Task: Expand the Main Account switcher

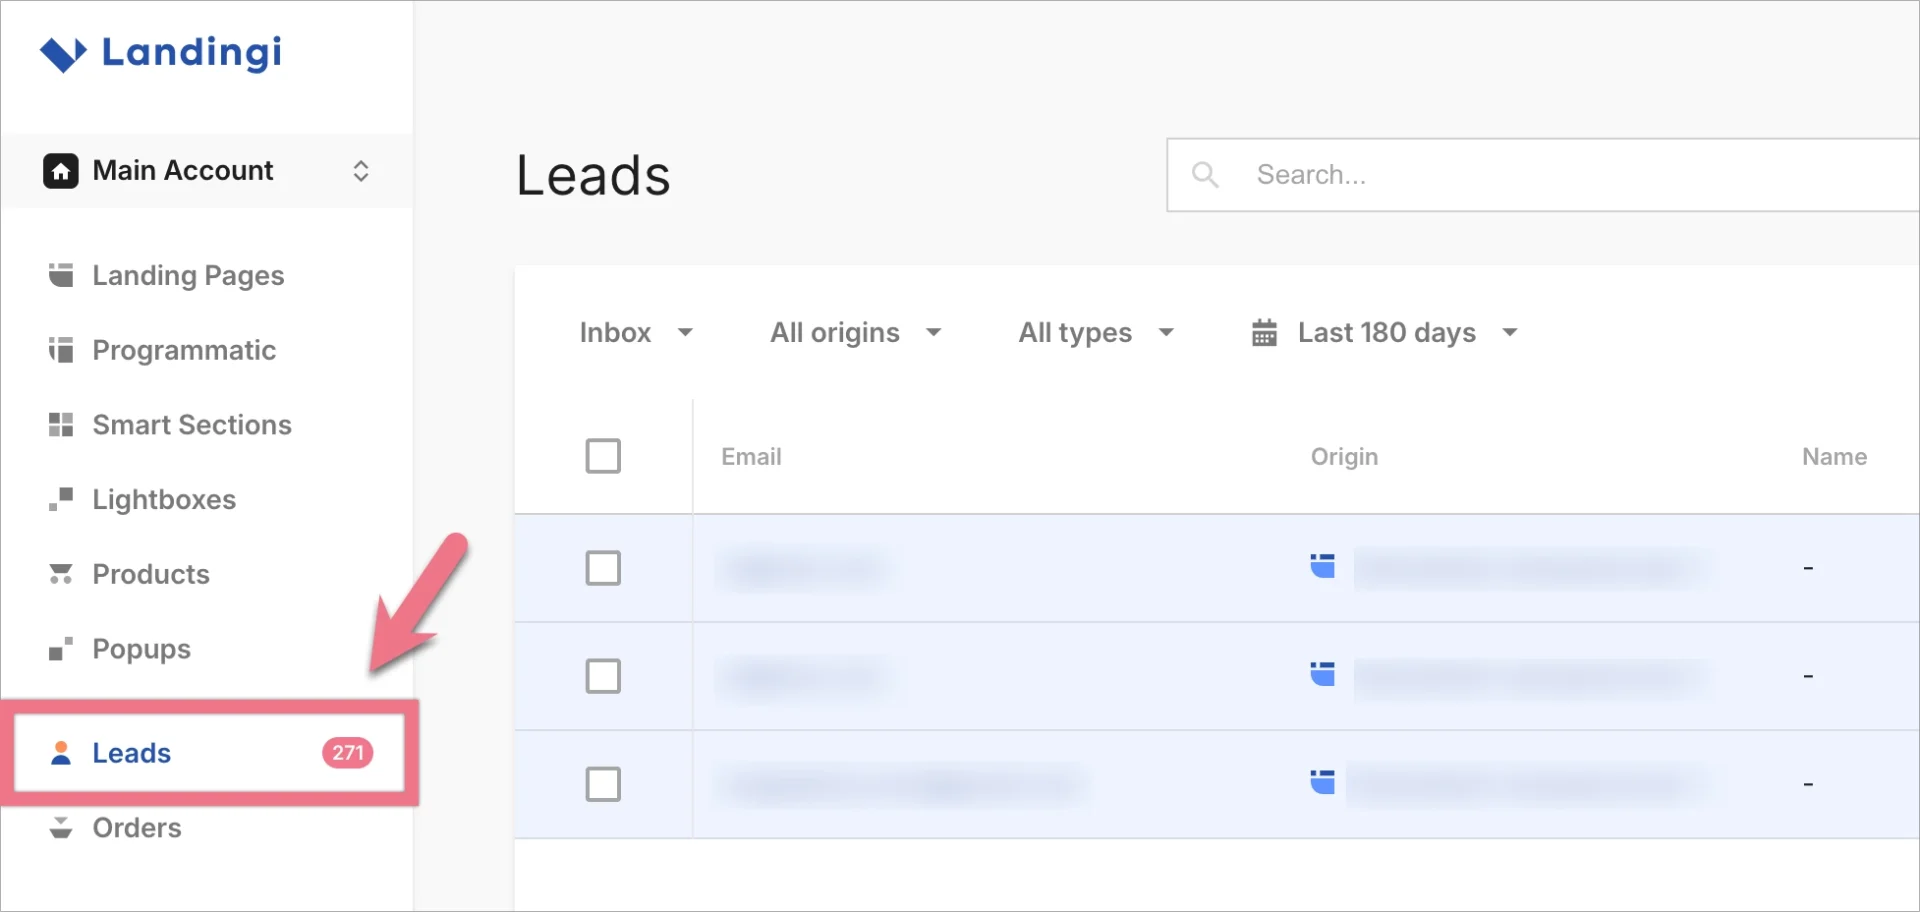Action: point(361,171)
